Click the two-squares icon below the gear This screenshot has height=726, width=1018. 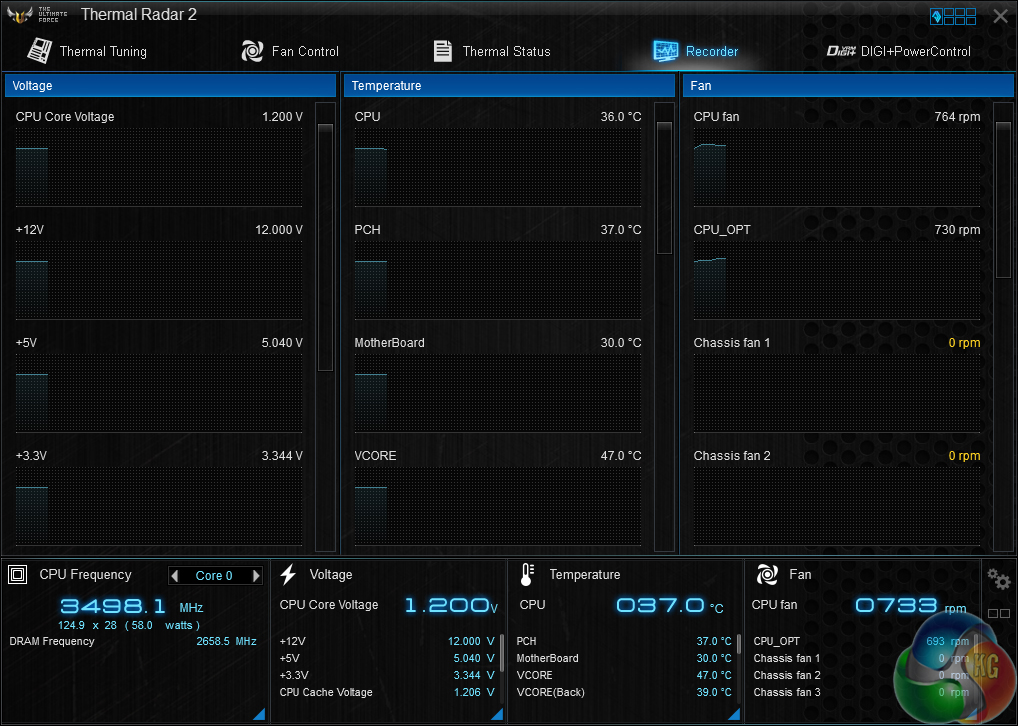point(998,613)
